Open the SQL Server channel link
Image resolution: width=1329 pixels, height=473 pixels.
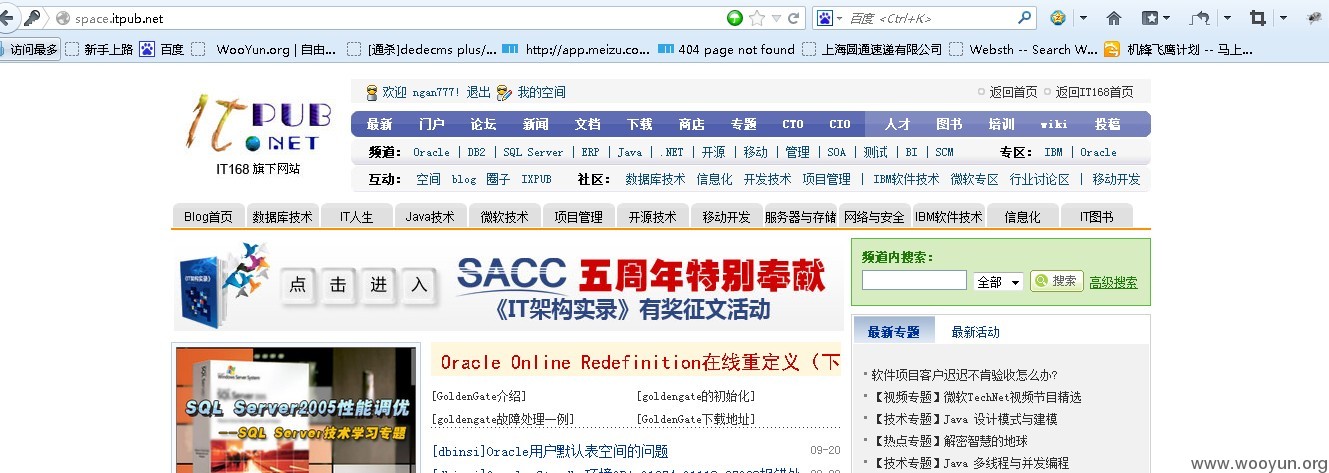click(x=533, y=152)
